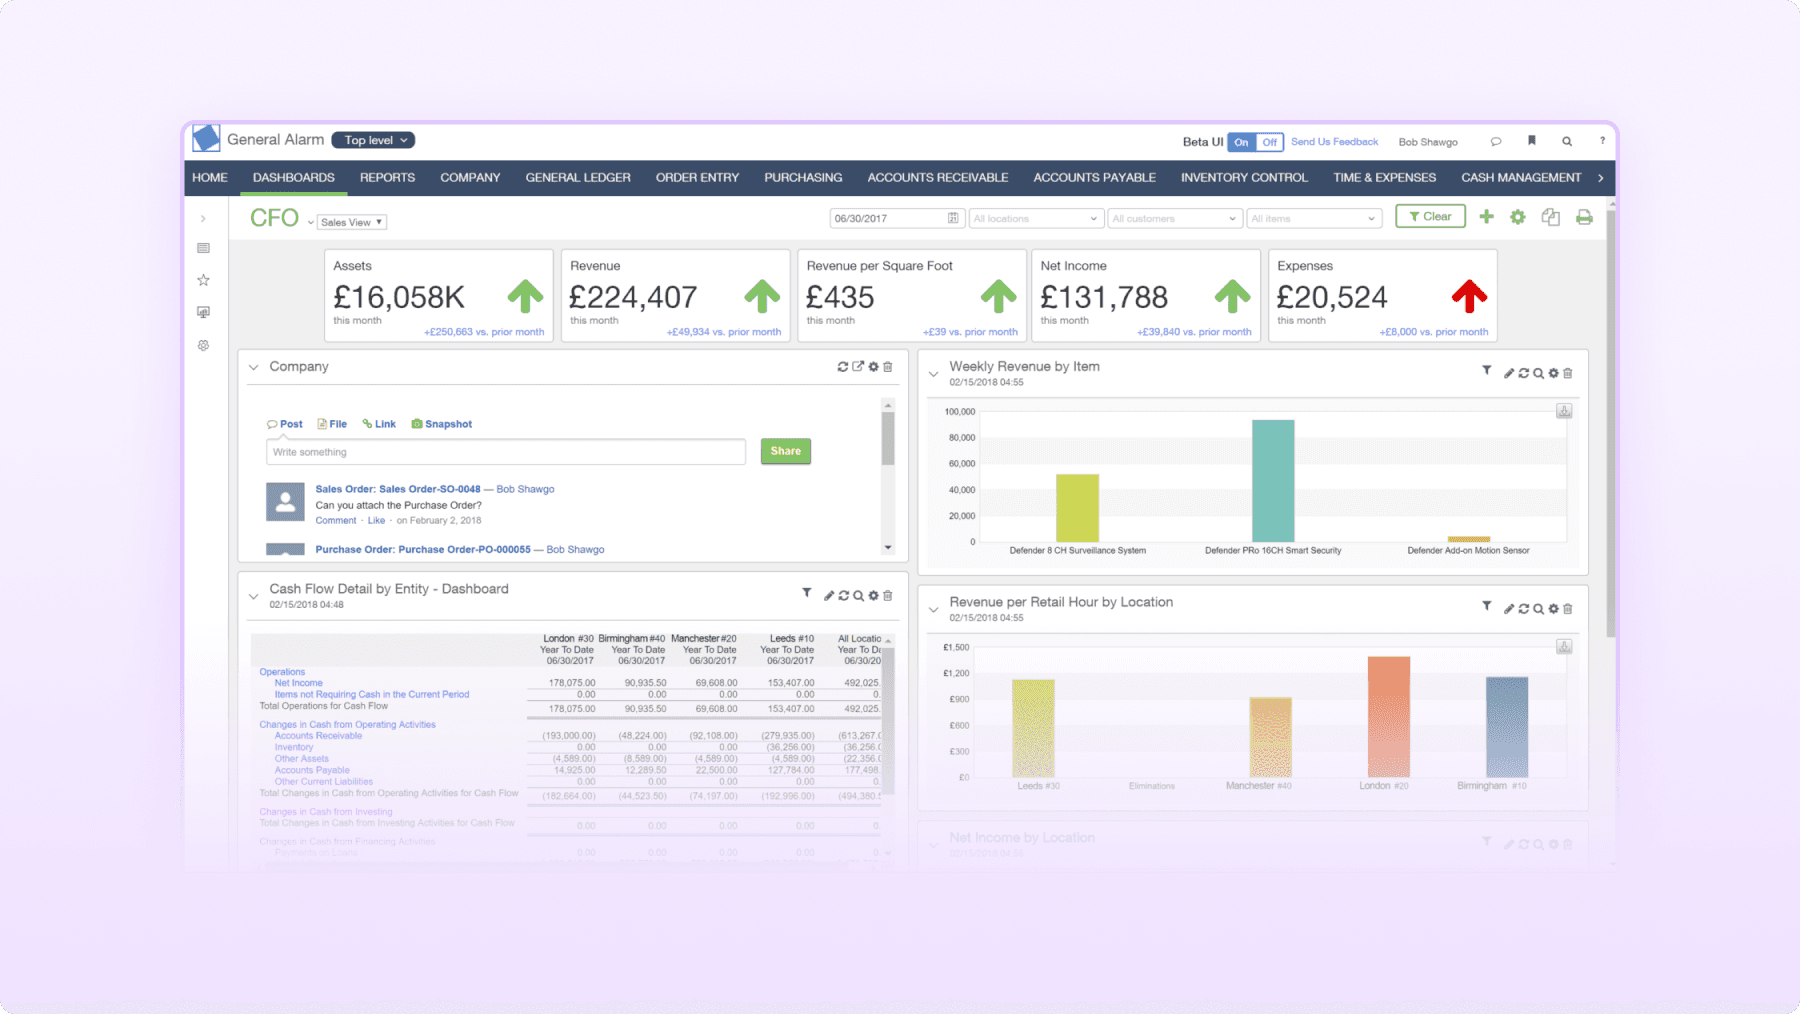
Task: Open the All customers dropdown
Action: [1174, 218]
